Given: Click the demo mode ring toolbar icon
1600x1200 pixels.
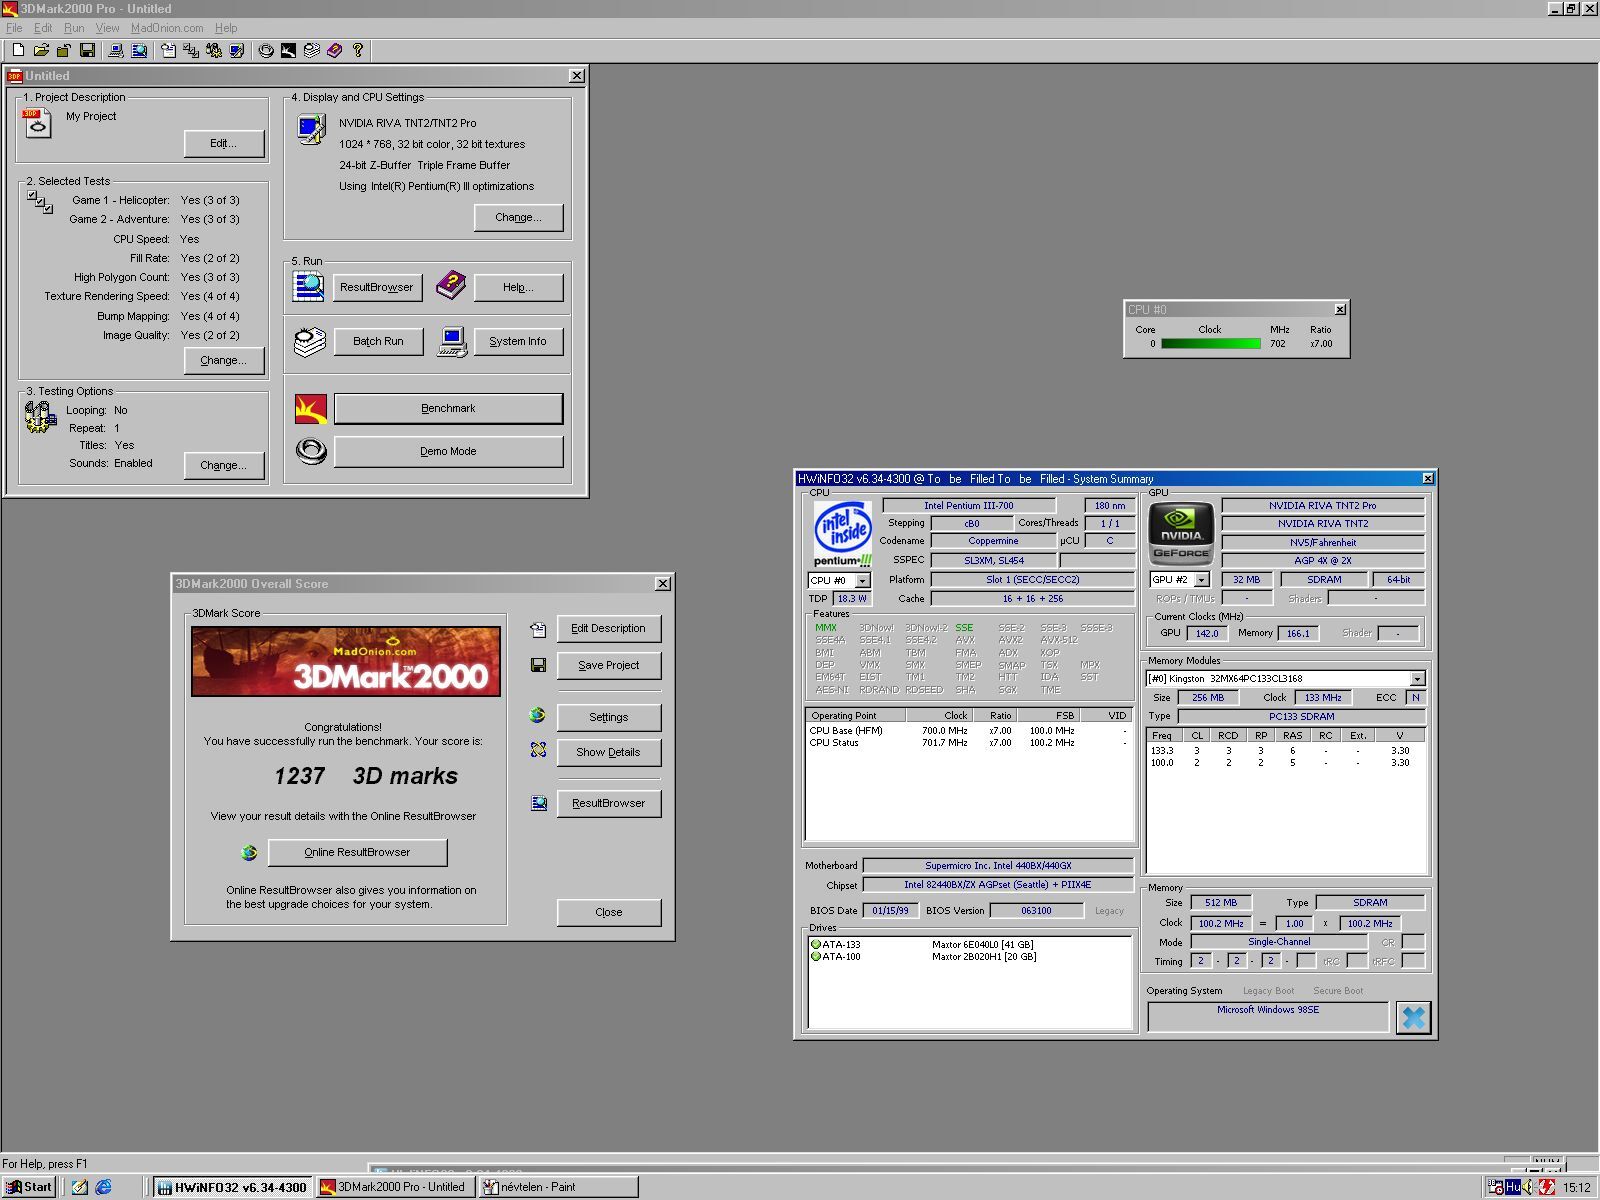Looking at the screenshot, I should click(x=266, y=50).
